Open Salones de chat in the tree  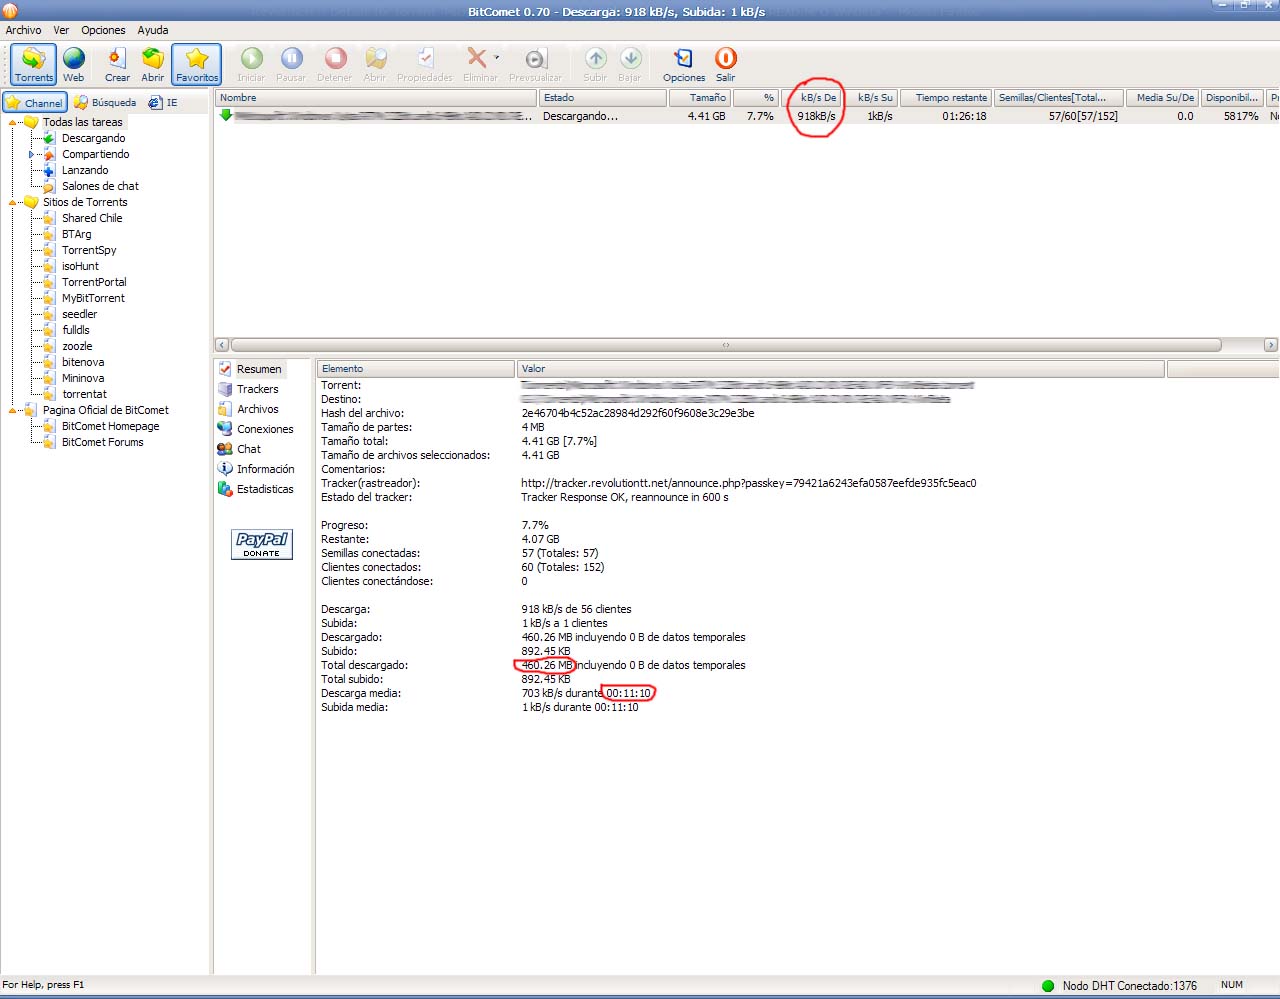100,186
